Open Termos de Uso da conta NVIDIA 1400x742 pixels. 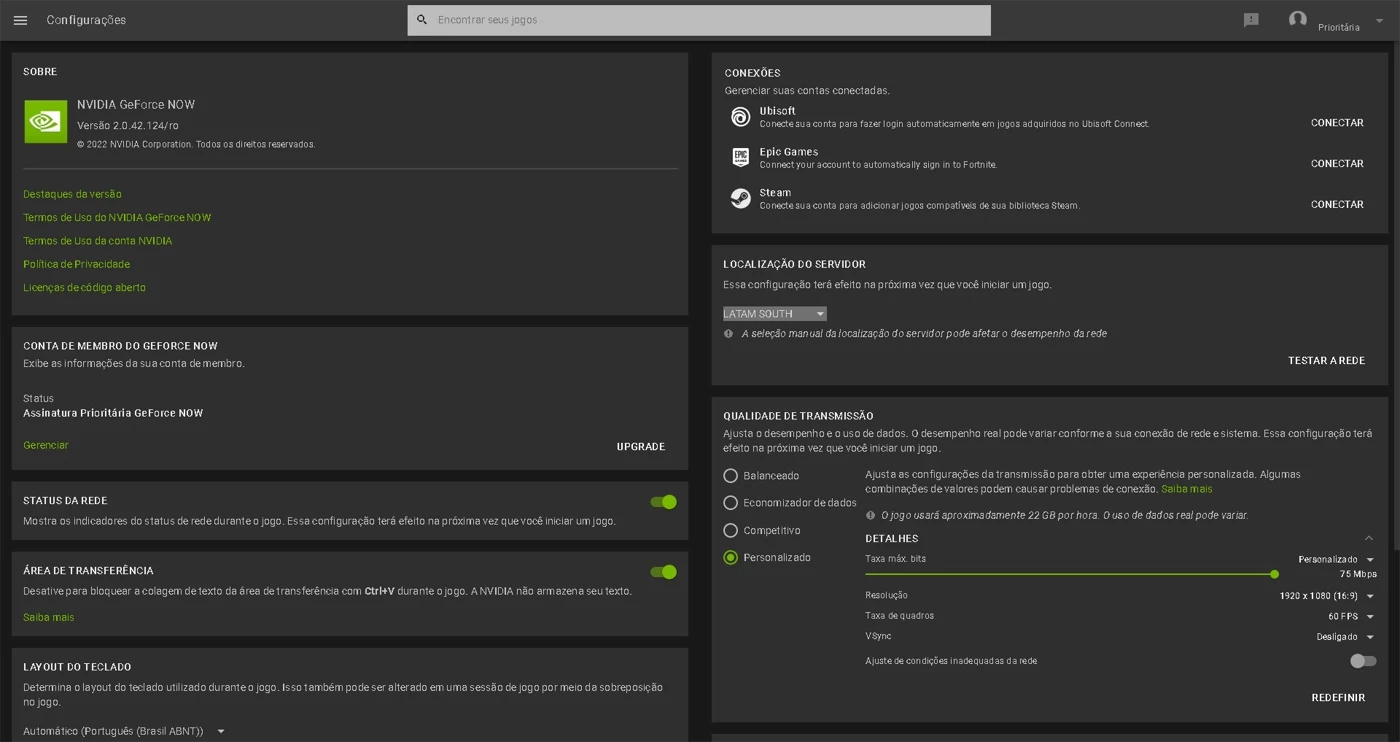(98, 241)
